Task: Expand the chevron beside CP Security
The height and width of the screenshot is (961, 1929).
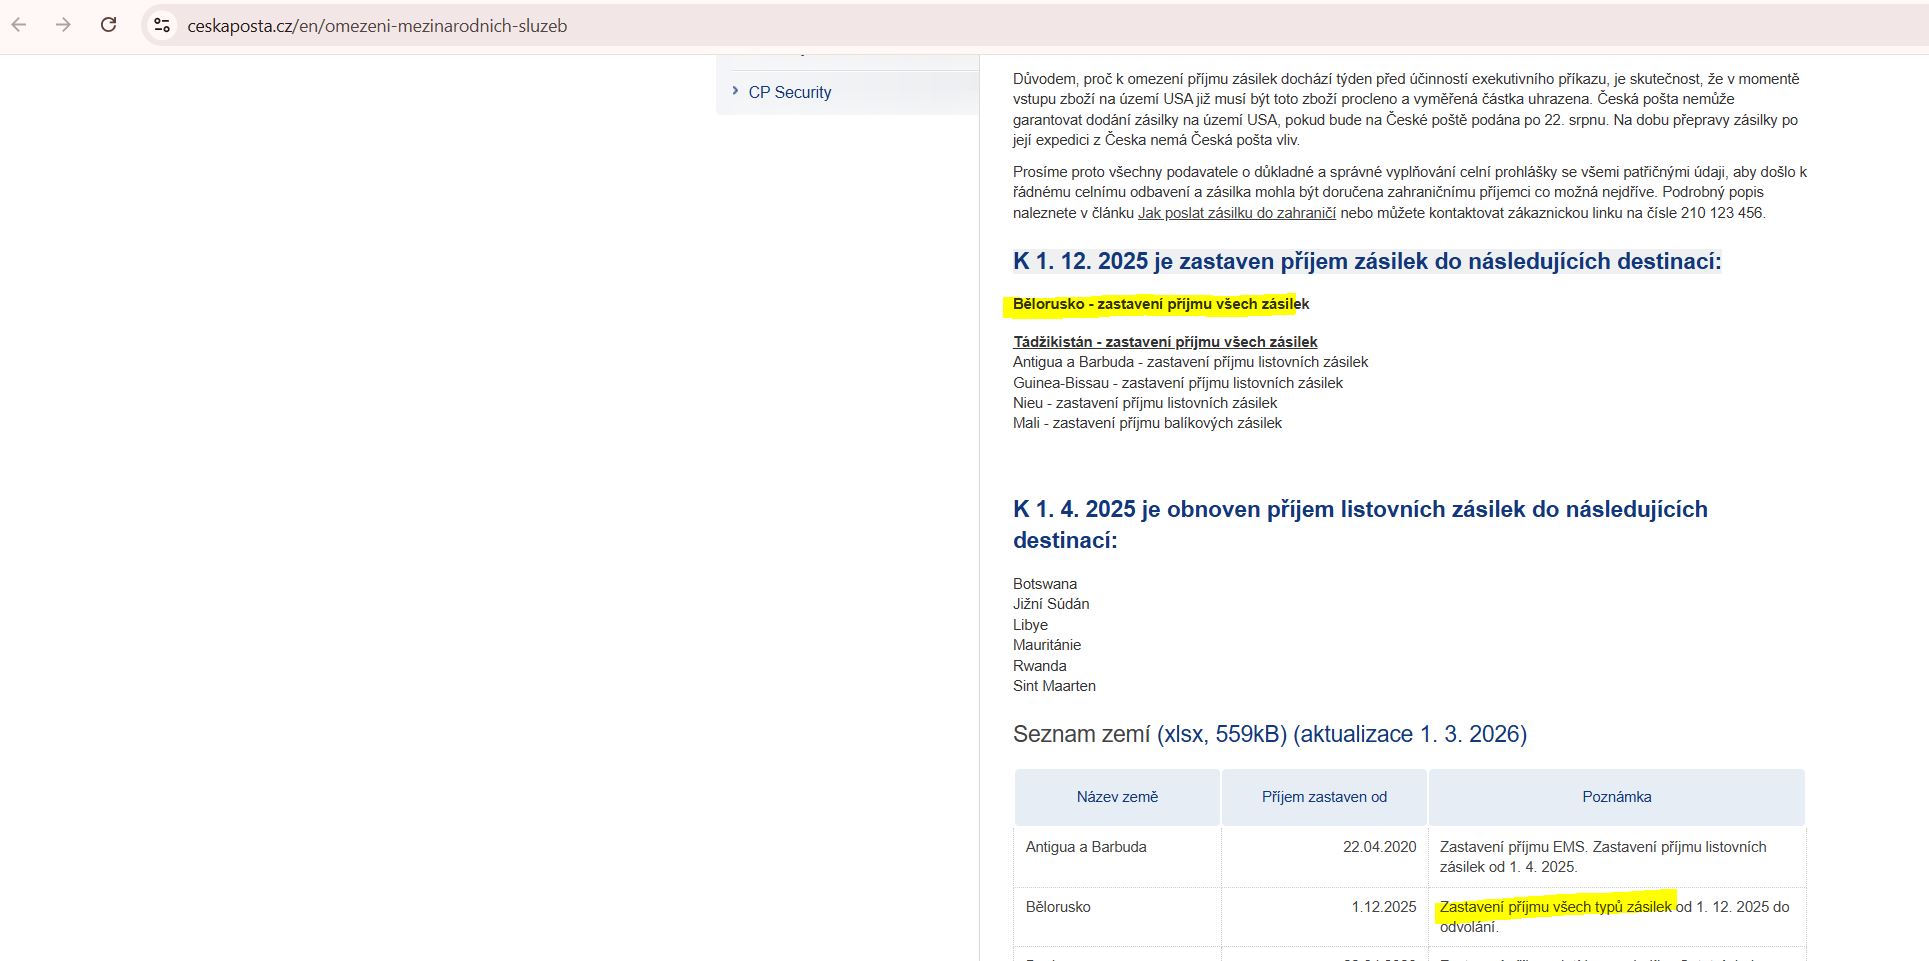Action: (x=735, y=91)
